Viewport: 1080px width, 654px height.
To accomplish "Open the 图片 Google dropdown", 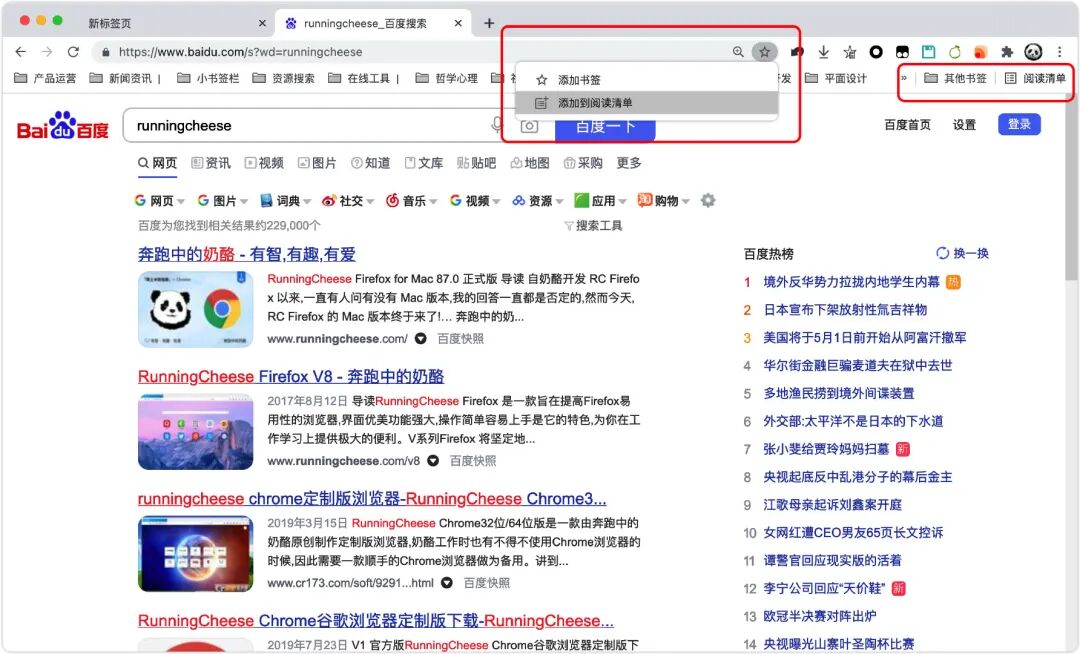I will (223, 201).
